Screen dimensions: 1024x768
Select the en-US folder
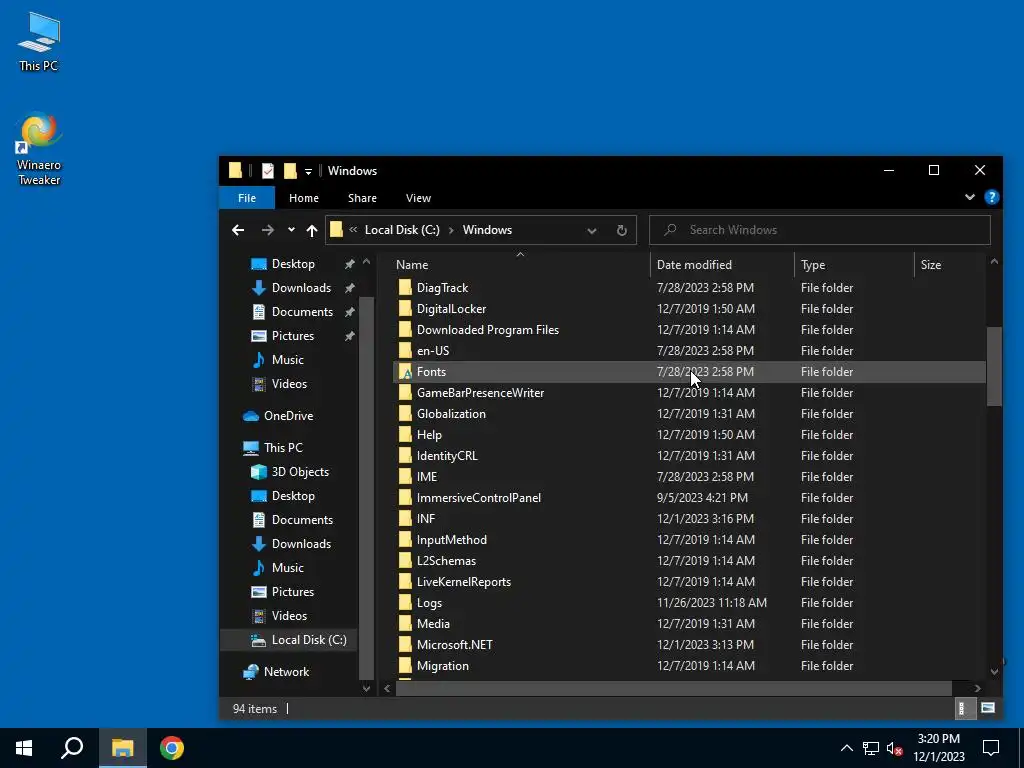click(433, 351)
